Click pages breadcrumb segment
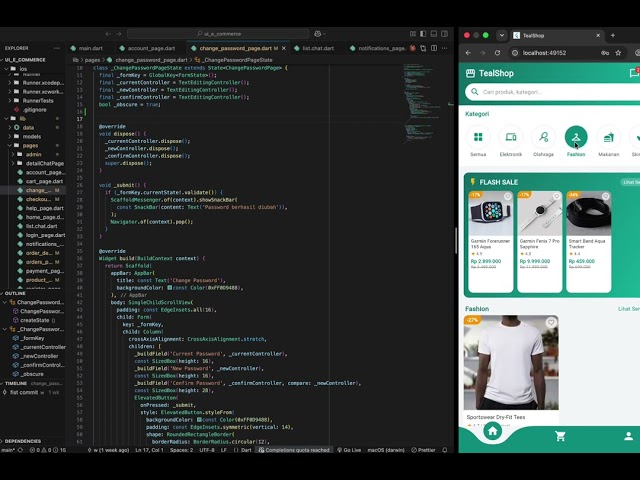Viewport: 640px width, 480px height. (x=92, y=60)
